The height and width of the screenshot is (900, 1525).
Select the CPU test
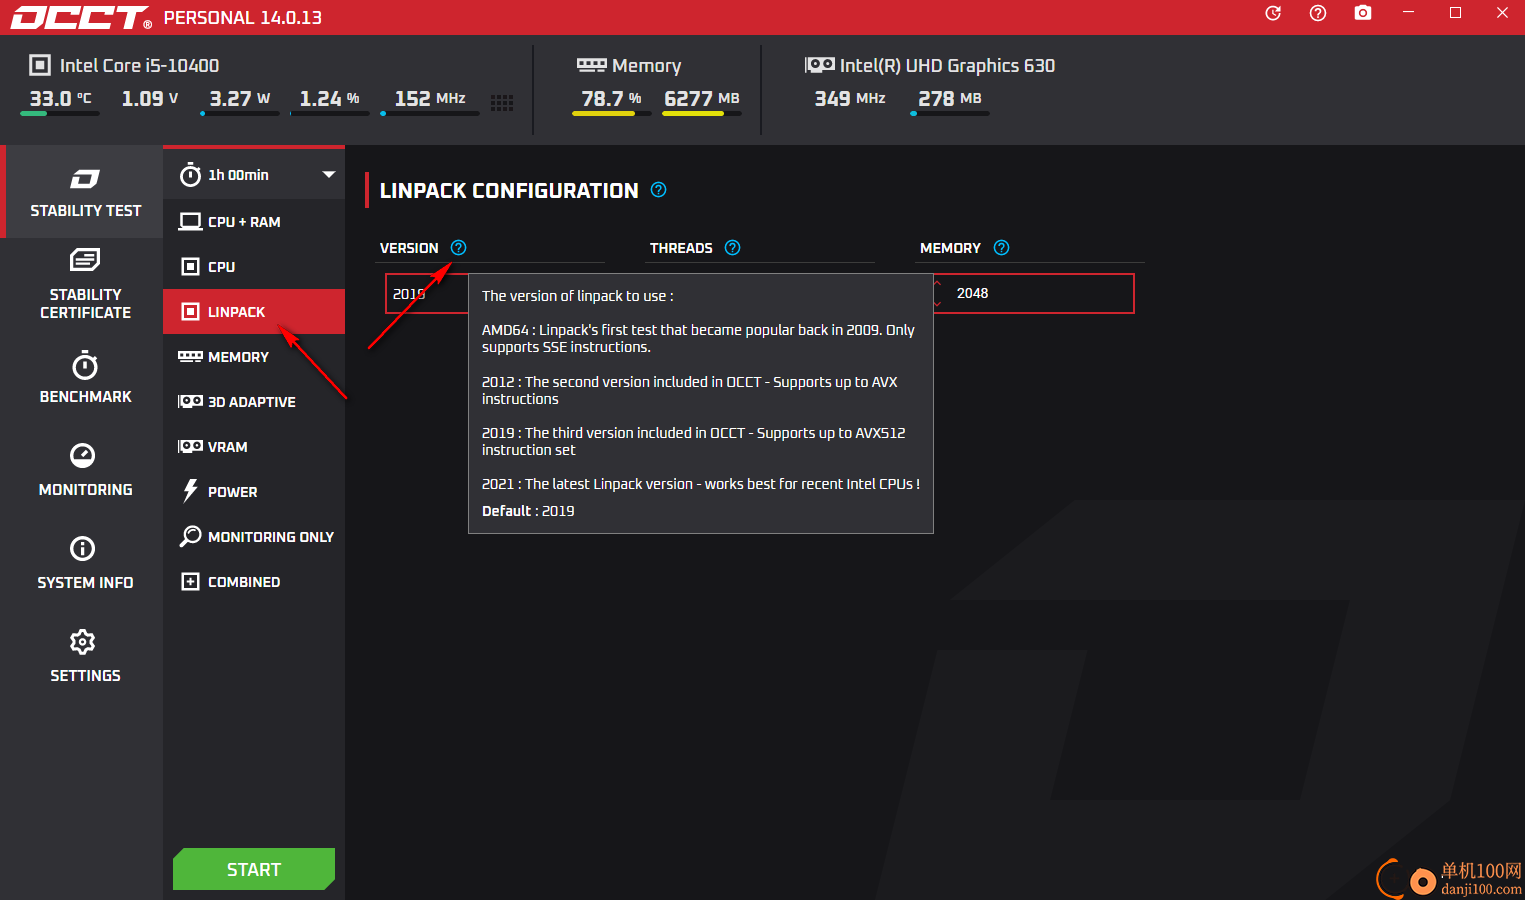click(x=254, y=267)
